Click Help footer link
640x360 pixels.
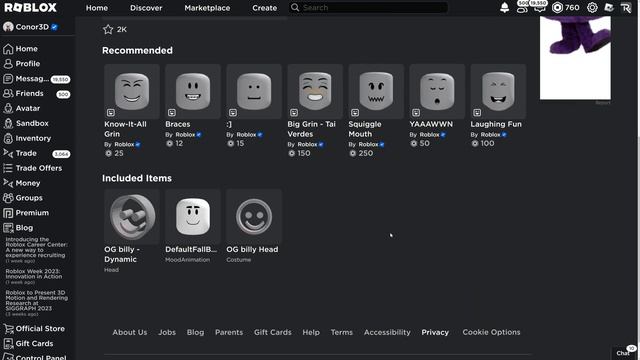pos(311,332)
